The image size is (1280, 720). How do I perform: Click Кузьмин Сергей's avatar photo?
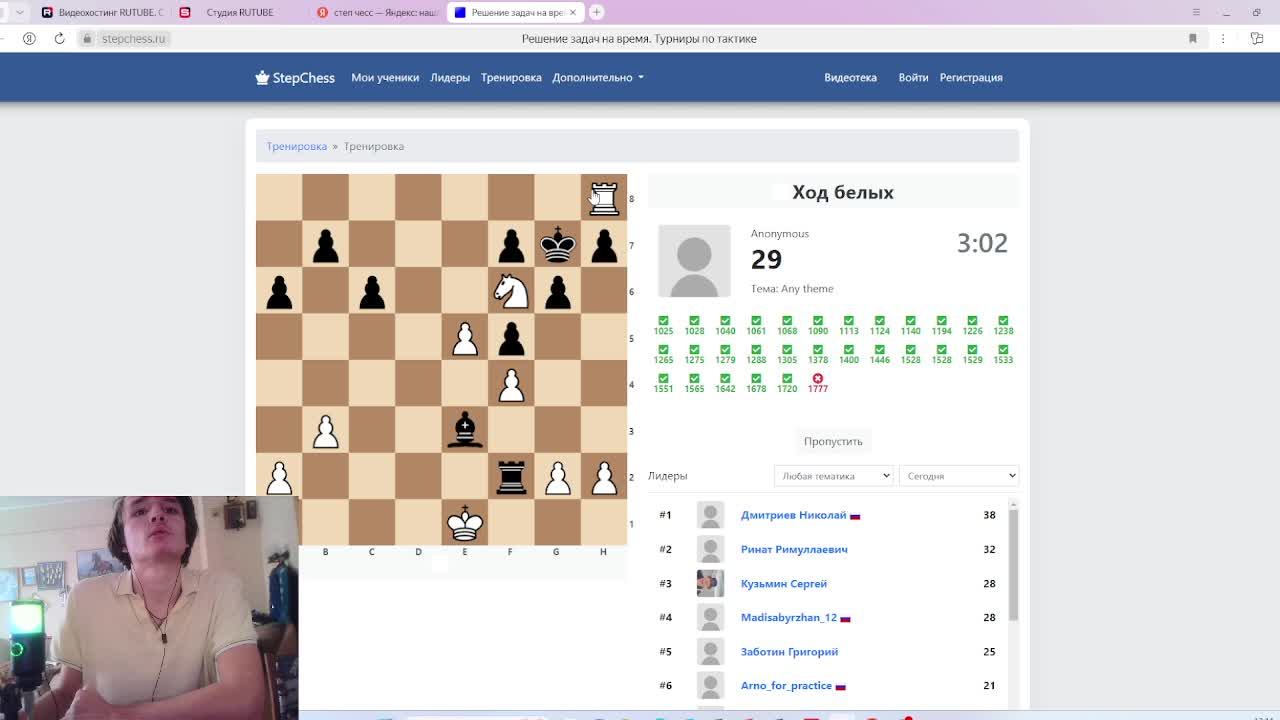coord(710,583)
